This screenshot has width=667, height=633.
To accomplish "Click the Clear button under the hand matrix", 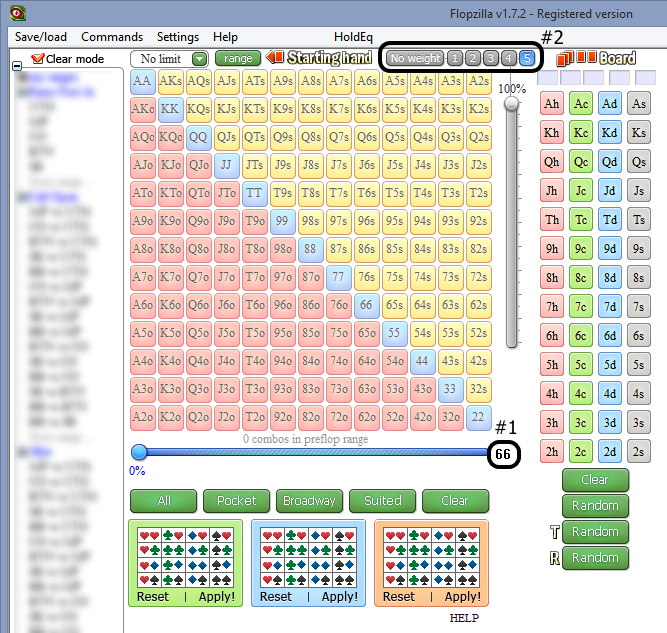I will [455, 501].
